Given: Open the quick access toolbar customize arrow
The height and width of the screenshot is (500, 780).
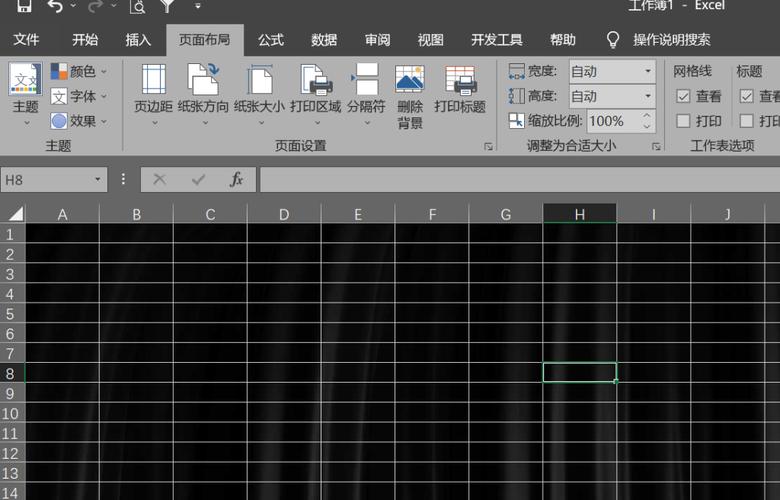Looking at the screenshot, I should (x=197, y=6).
